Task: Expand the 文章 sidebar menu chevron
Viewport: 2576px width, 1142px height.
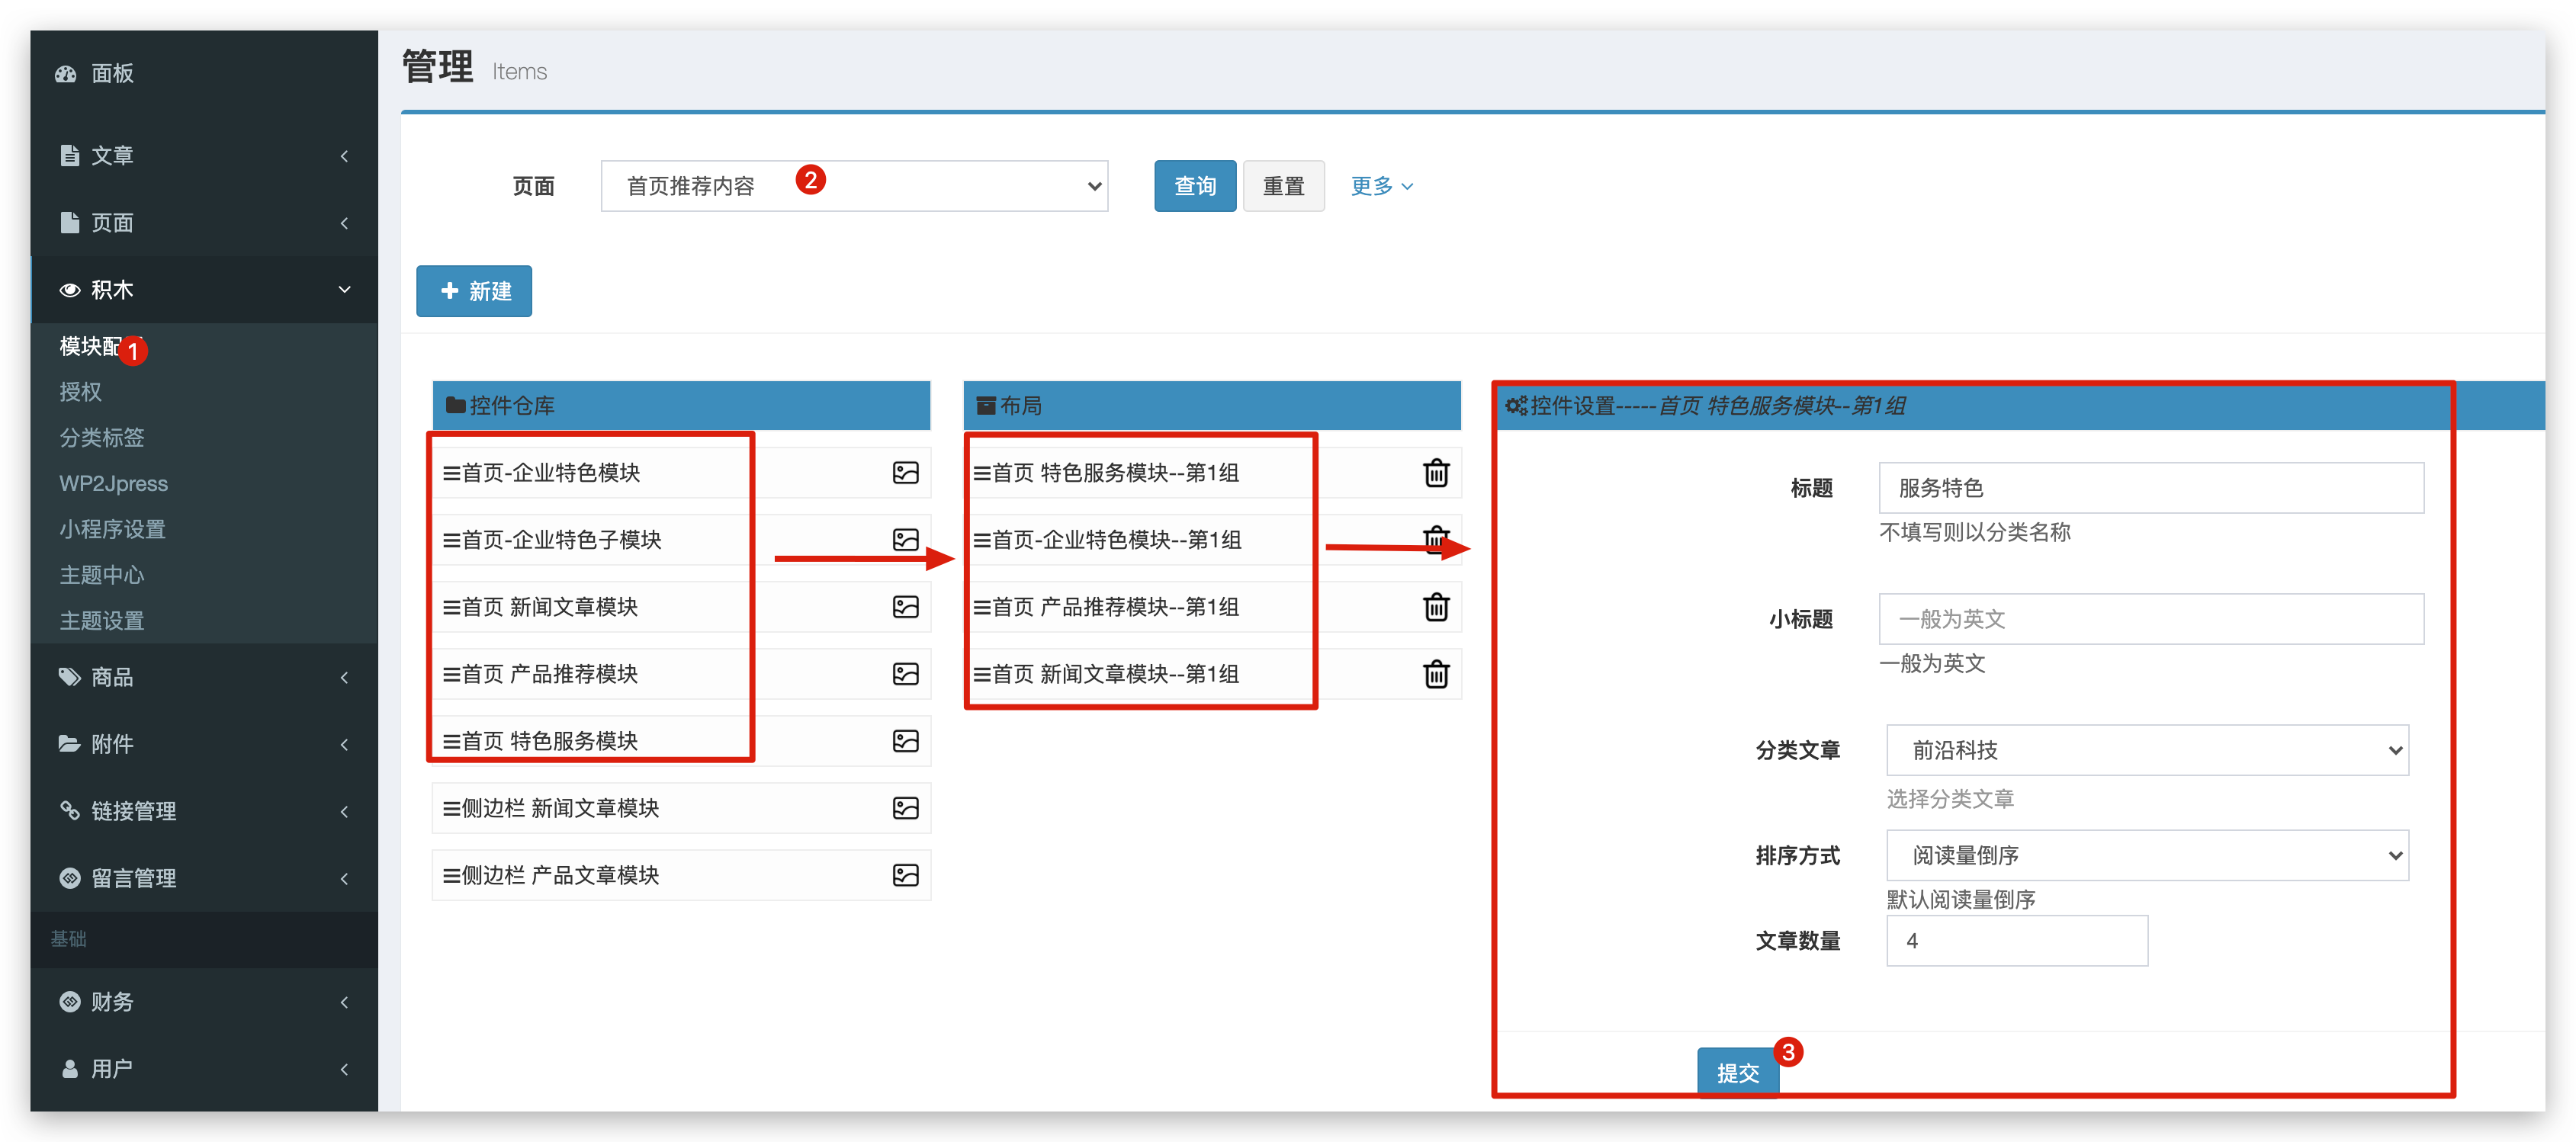Action: tap(344, 155)
